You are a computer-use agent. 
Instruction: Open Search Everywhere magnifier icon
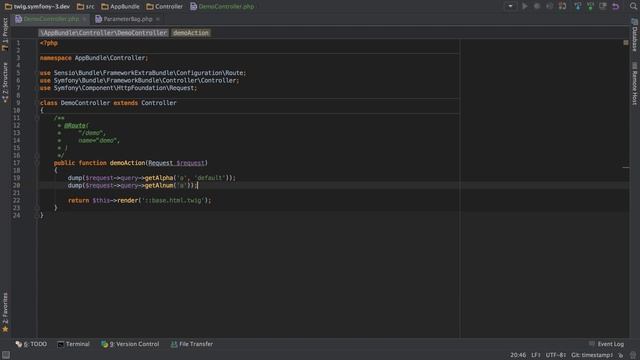pos(633,7)
